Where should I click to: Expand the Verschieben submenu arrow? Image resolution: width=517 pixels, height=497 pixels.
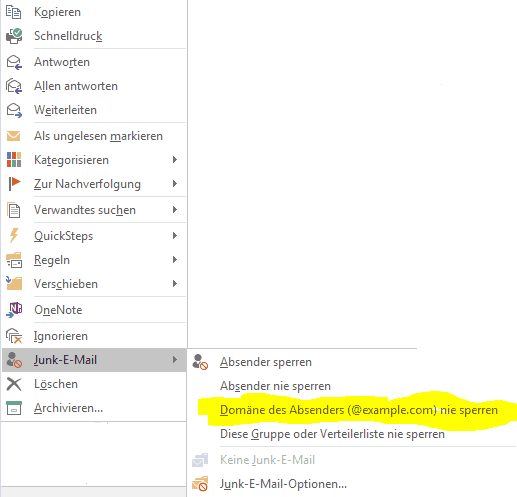tap(175, 284)
